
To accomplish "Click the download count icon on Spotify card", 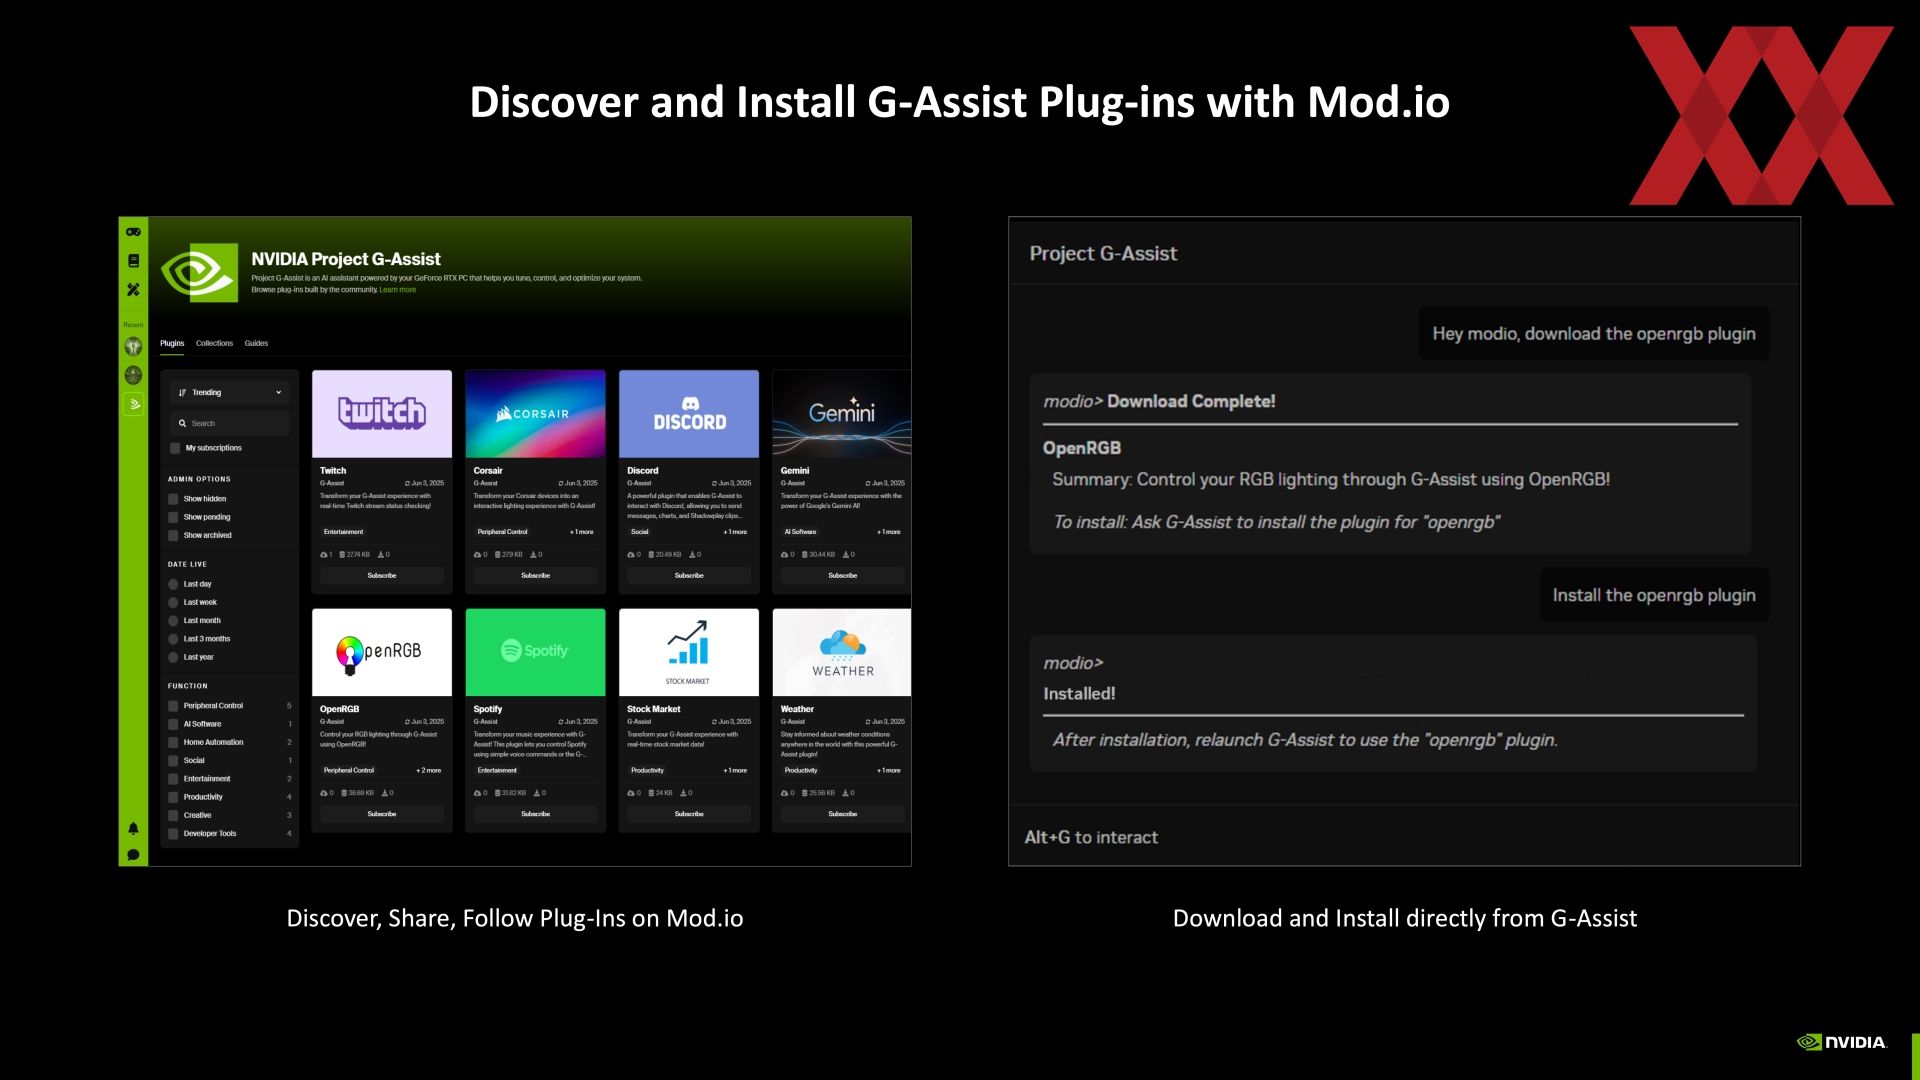I will click(x=535, y=793).
